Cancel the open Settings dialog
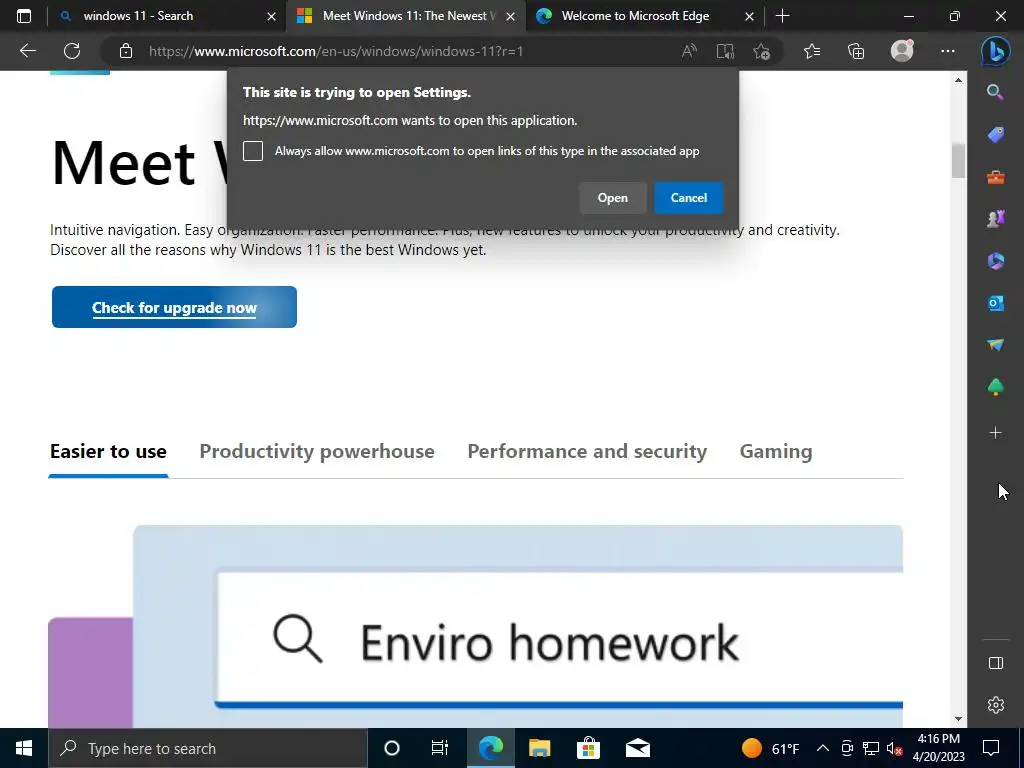This screenshot has width=1024, height=768. tap(688, 198)
